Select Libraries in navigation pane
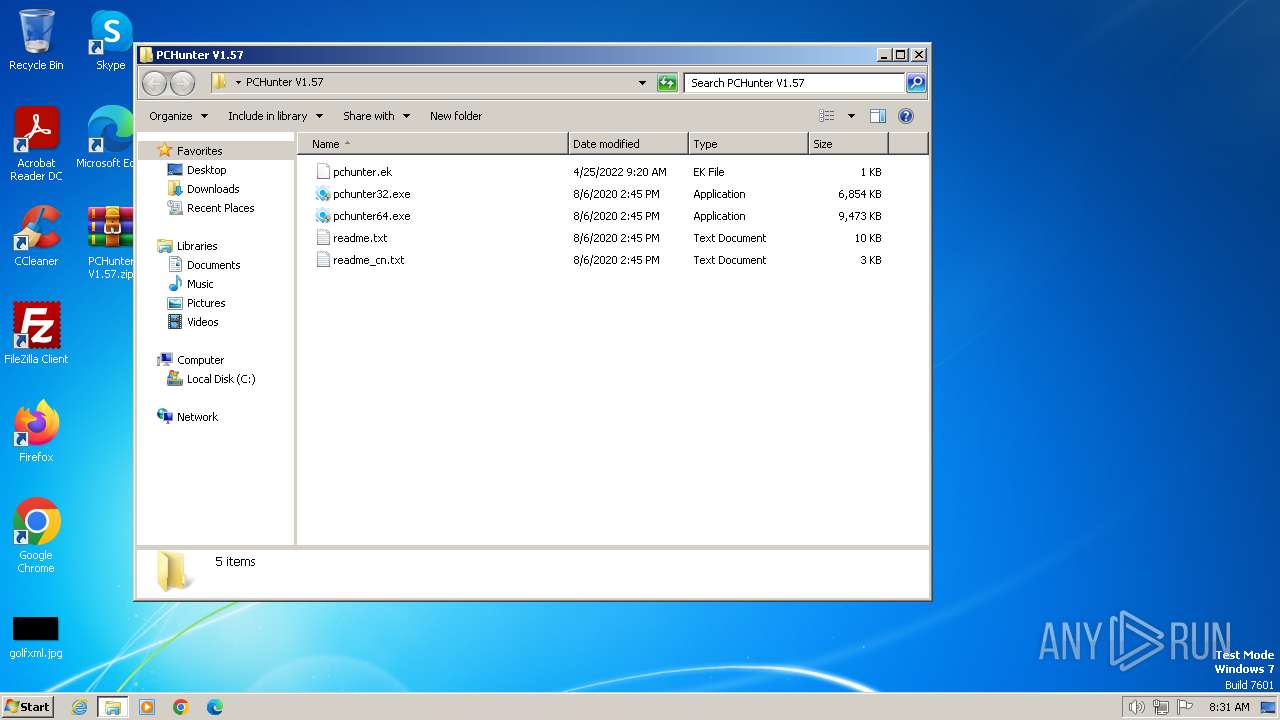Viewport: 1280px width, 720px height. coord(197,246)
